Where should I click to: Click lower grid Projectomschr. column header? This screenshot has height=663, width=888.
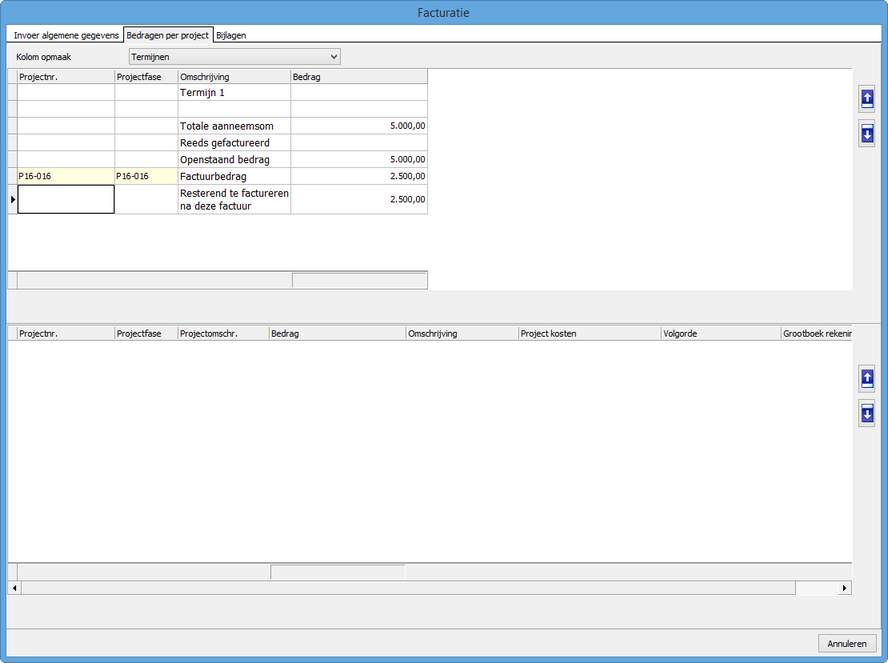[223, 333]
